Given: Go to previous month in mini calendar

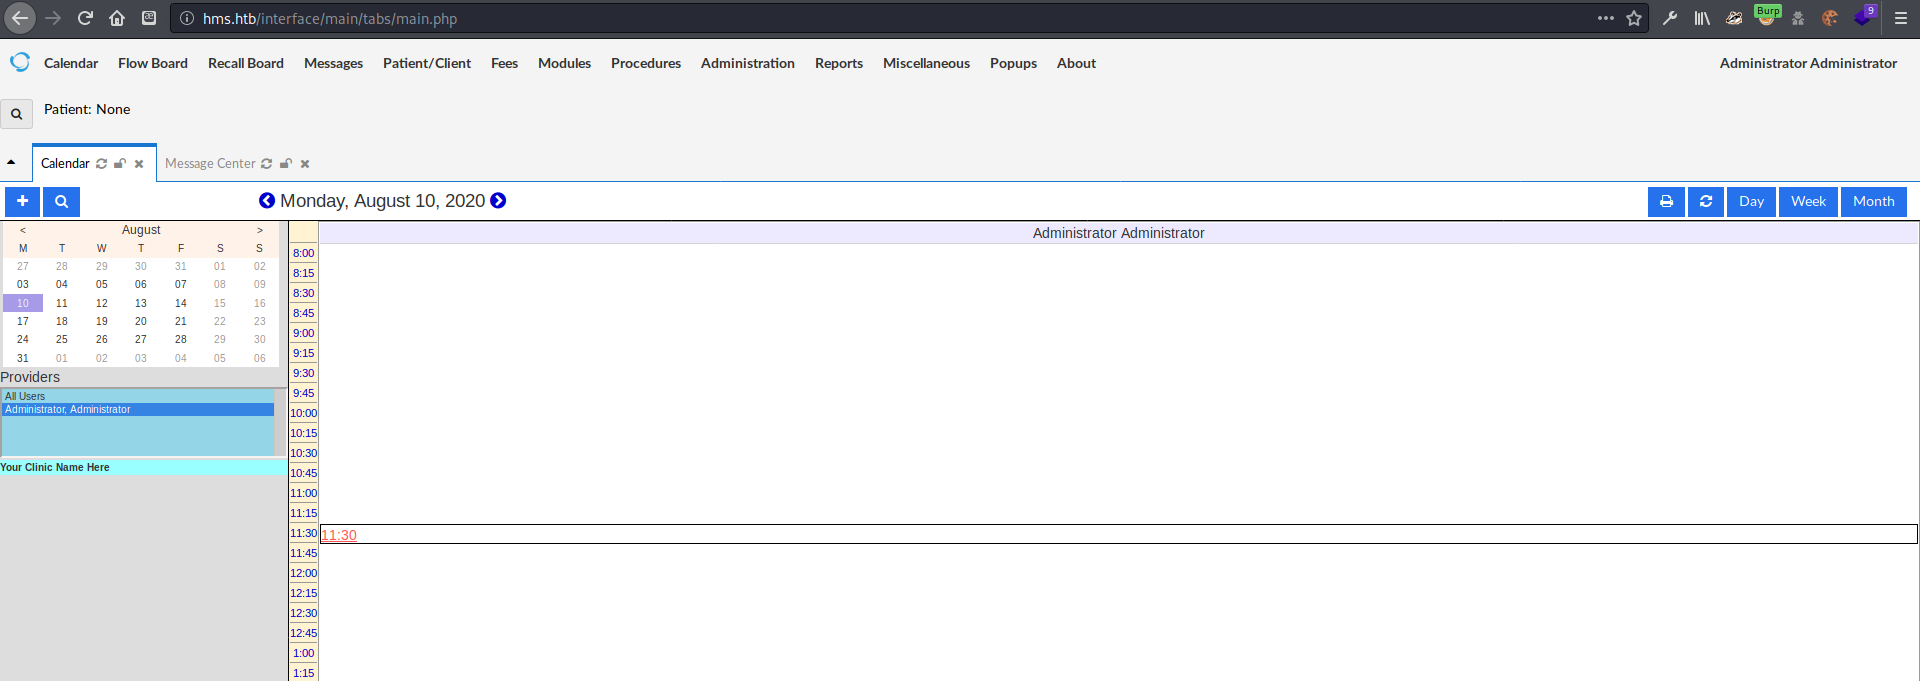Looking at the screenshot, I should 23,230.
